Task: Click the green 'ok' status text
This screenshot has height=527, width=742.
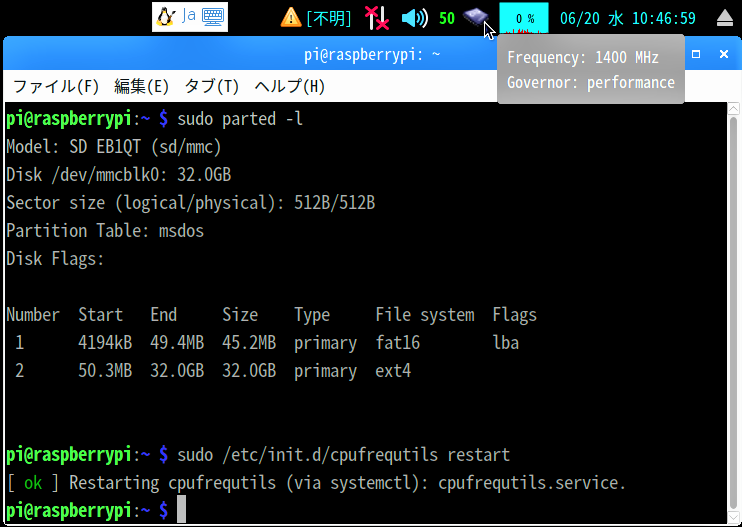Action: pyautogui.click(x=33, y=483)
